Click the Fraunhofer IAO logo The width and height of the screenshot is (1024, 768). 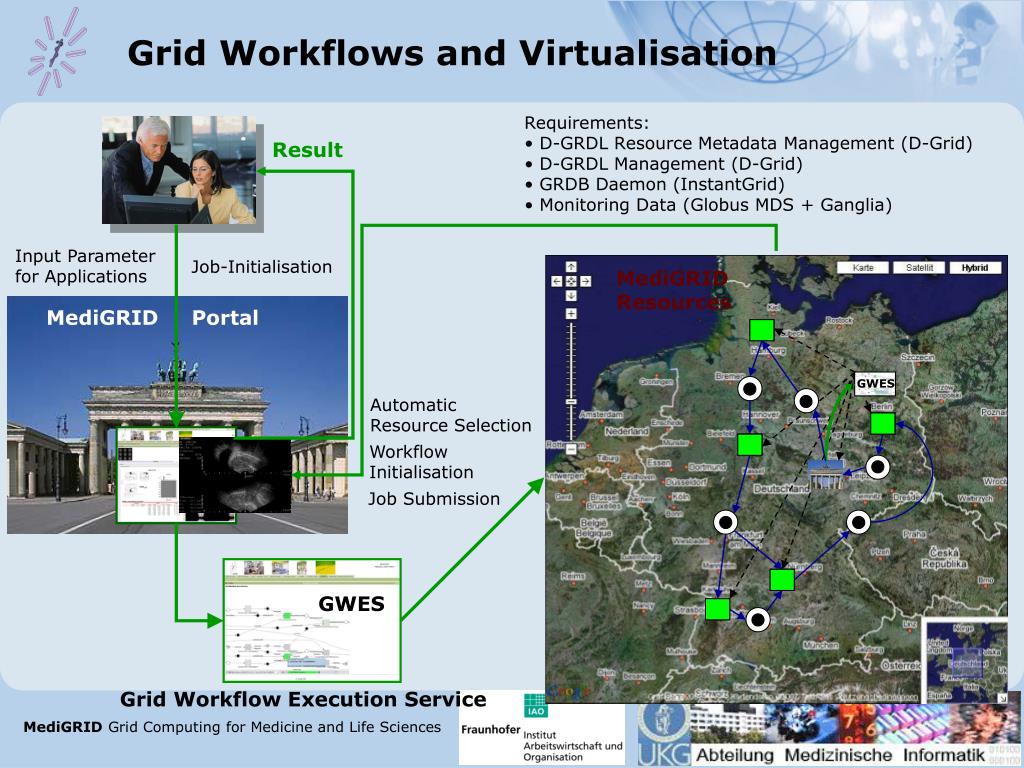541,730
